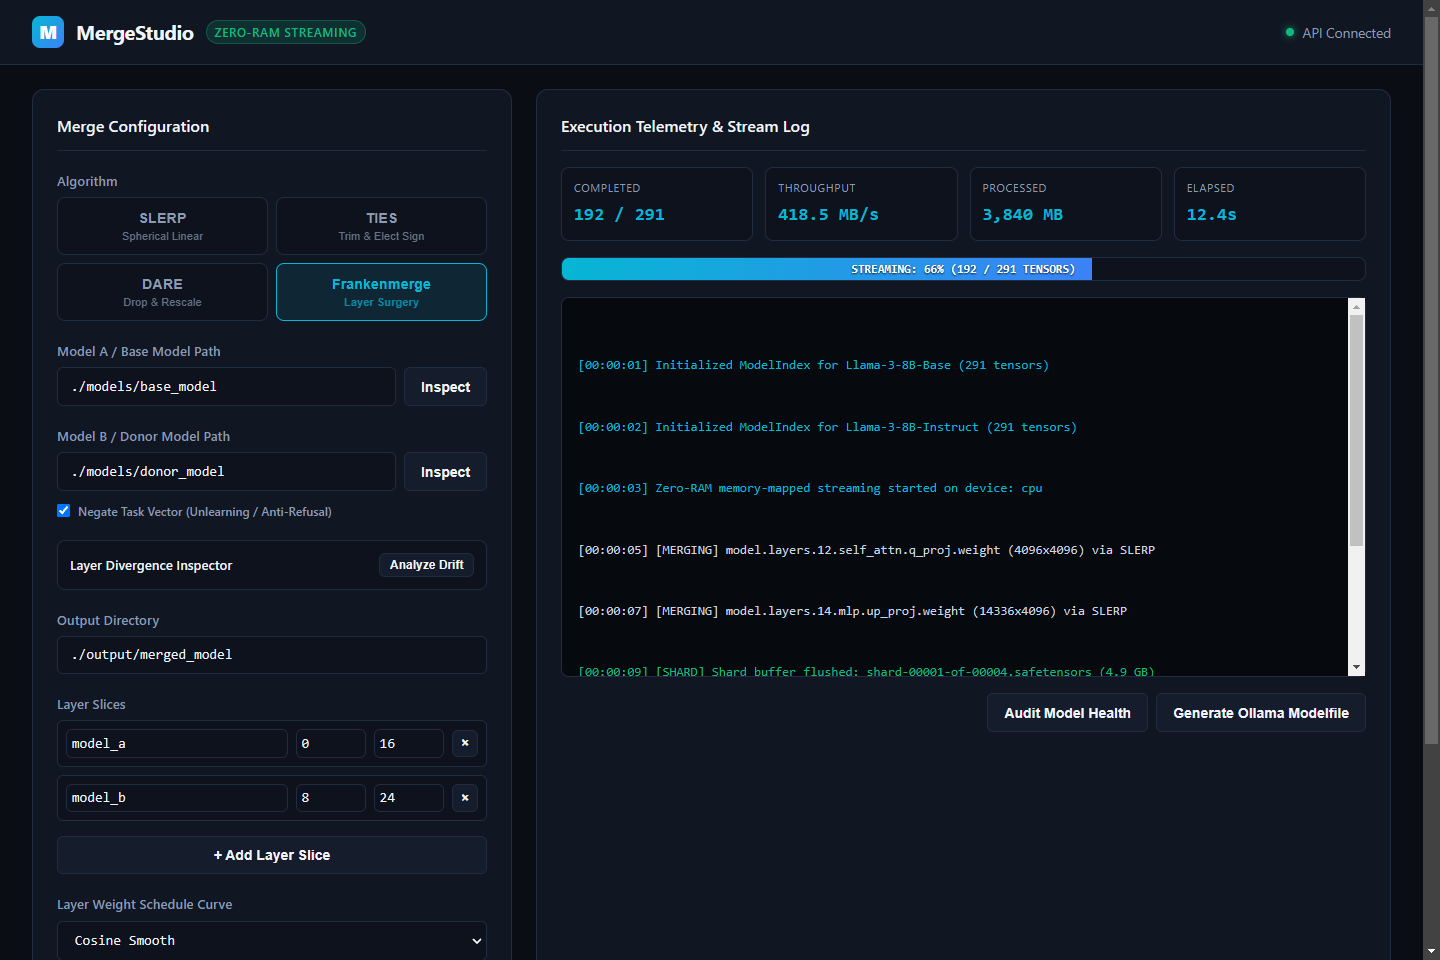The height and width of the screenshot is (960, 1440).
Task: Inspect the Model A base model path
Action: 445,387
